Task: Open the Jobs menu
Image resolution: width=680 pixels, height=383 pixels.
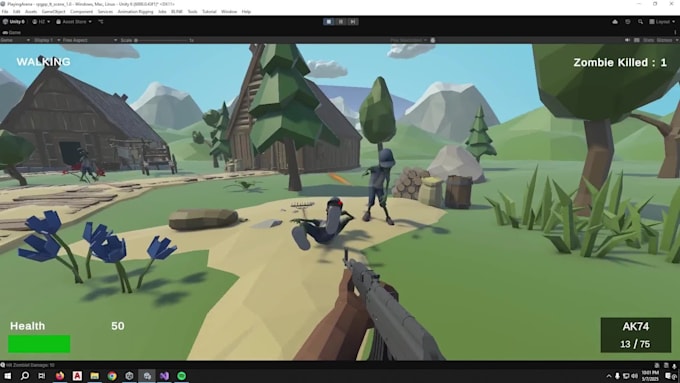Action: coord(162,12)
